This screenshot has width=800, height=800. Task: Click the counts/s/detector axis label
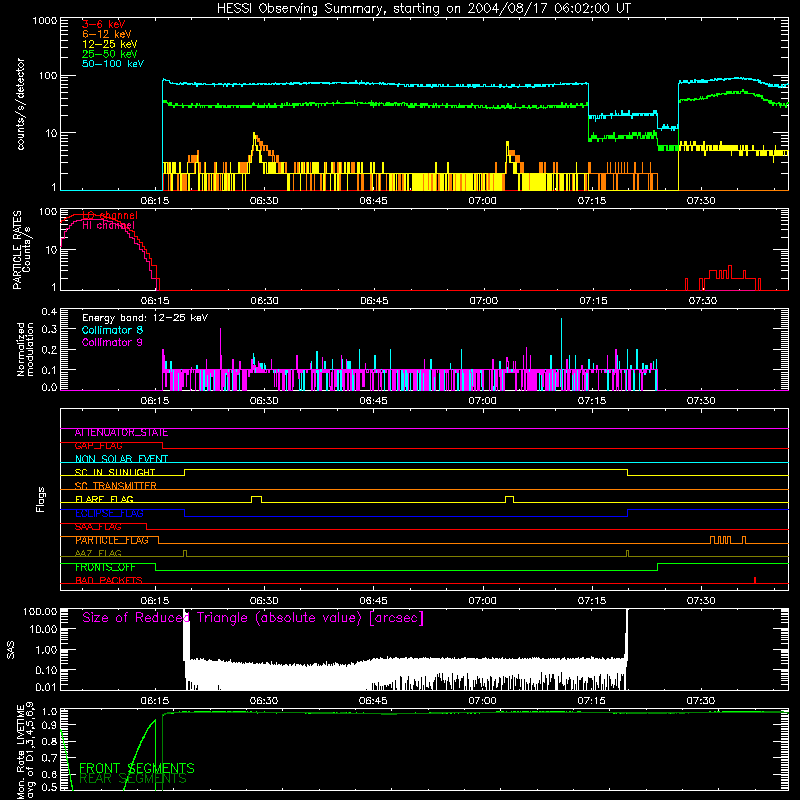[x=20, y=104]
